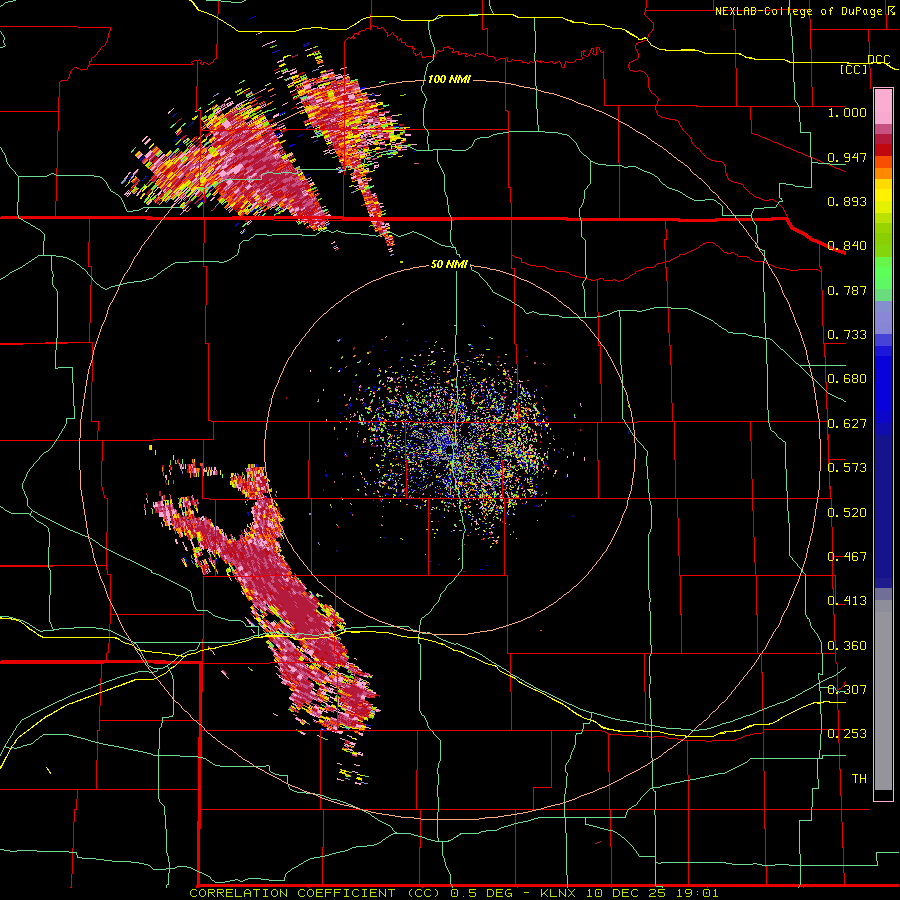The width and height of the screenshot is (900, 900).
Task: Select the 0.360 scale value
Action: pos(847,646)
